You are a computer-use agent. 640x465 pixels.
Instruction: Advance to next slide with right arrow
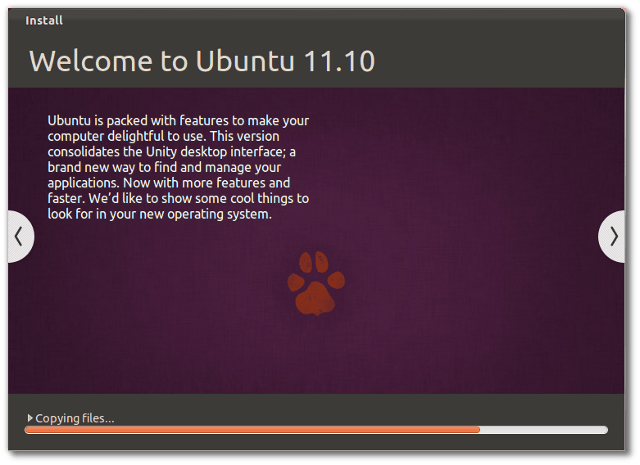click(x=612, y=236)
